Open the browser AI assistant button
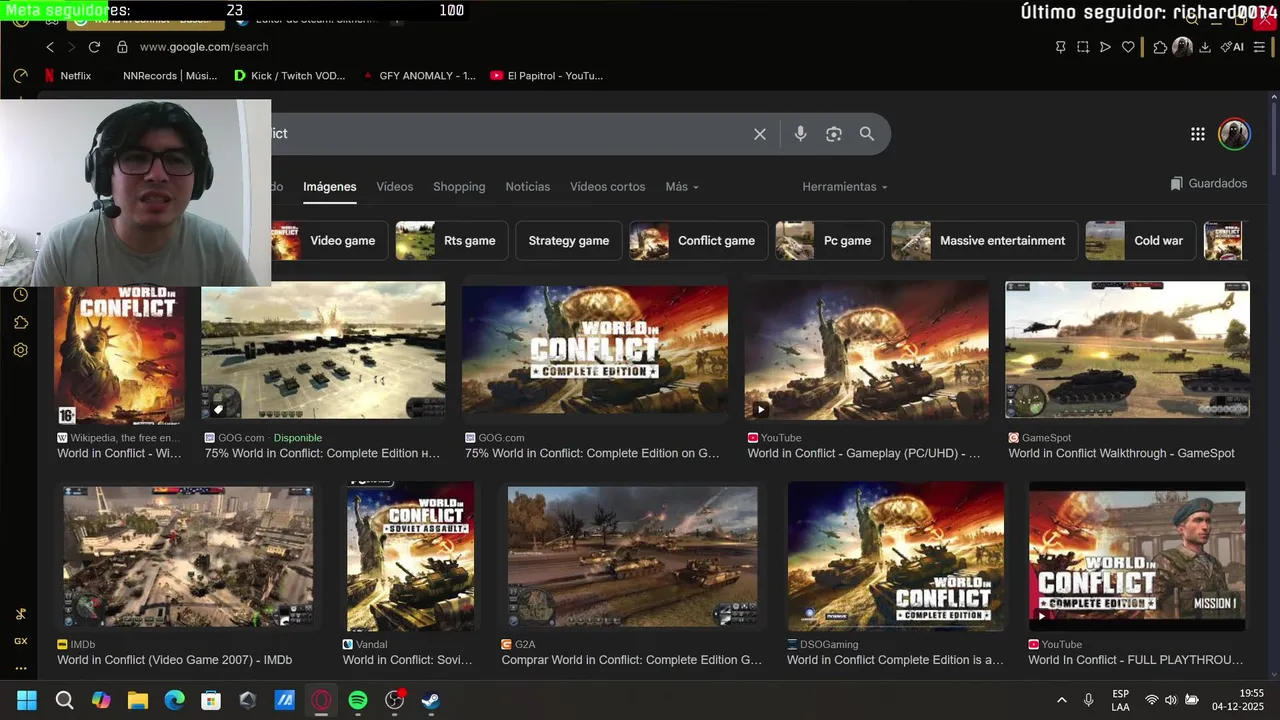The width and height of the screenshot is (1280, 720). (x=1232, y=47)
